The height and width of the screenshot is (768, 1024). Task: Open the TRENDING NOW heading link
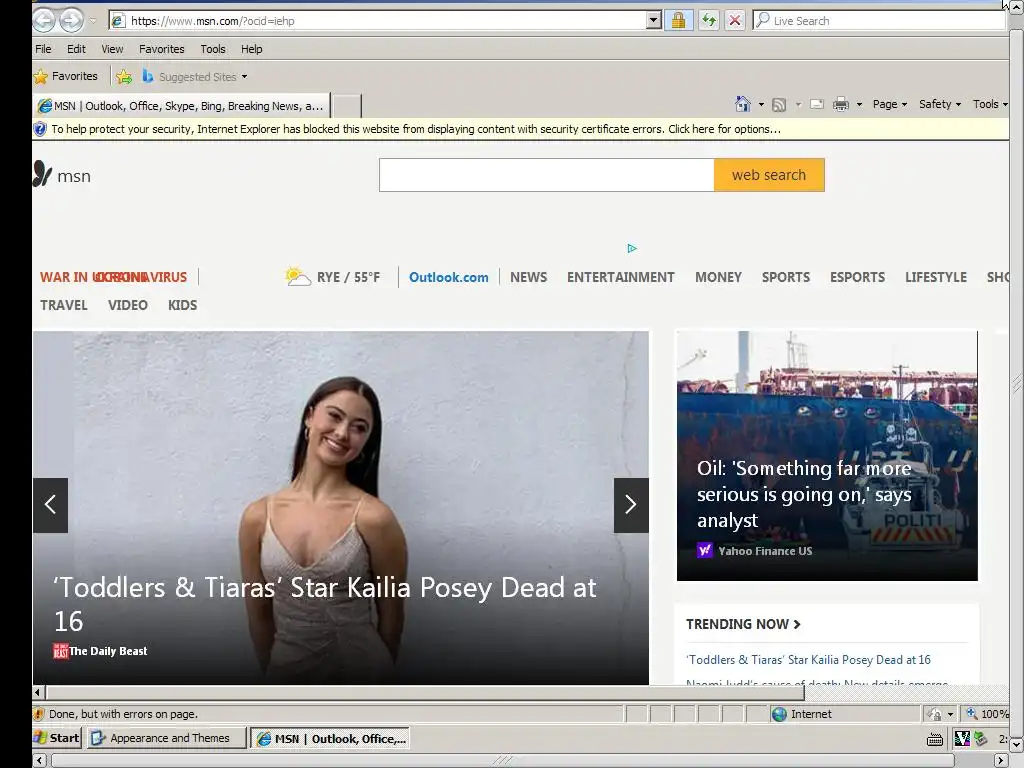743,624
